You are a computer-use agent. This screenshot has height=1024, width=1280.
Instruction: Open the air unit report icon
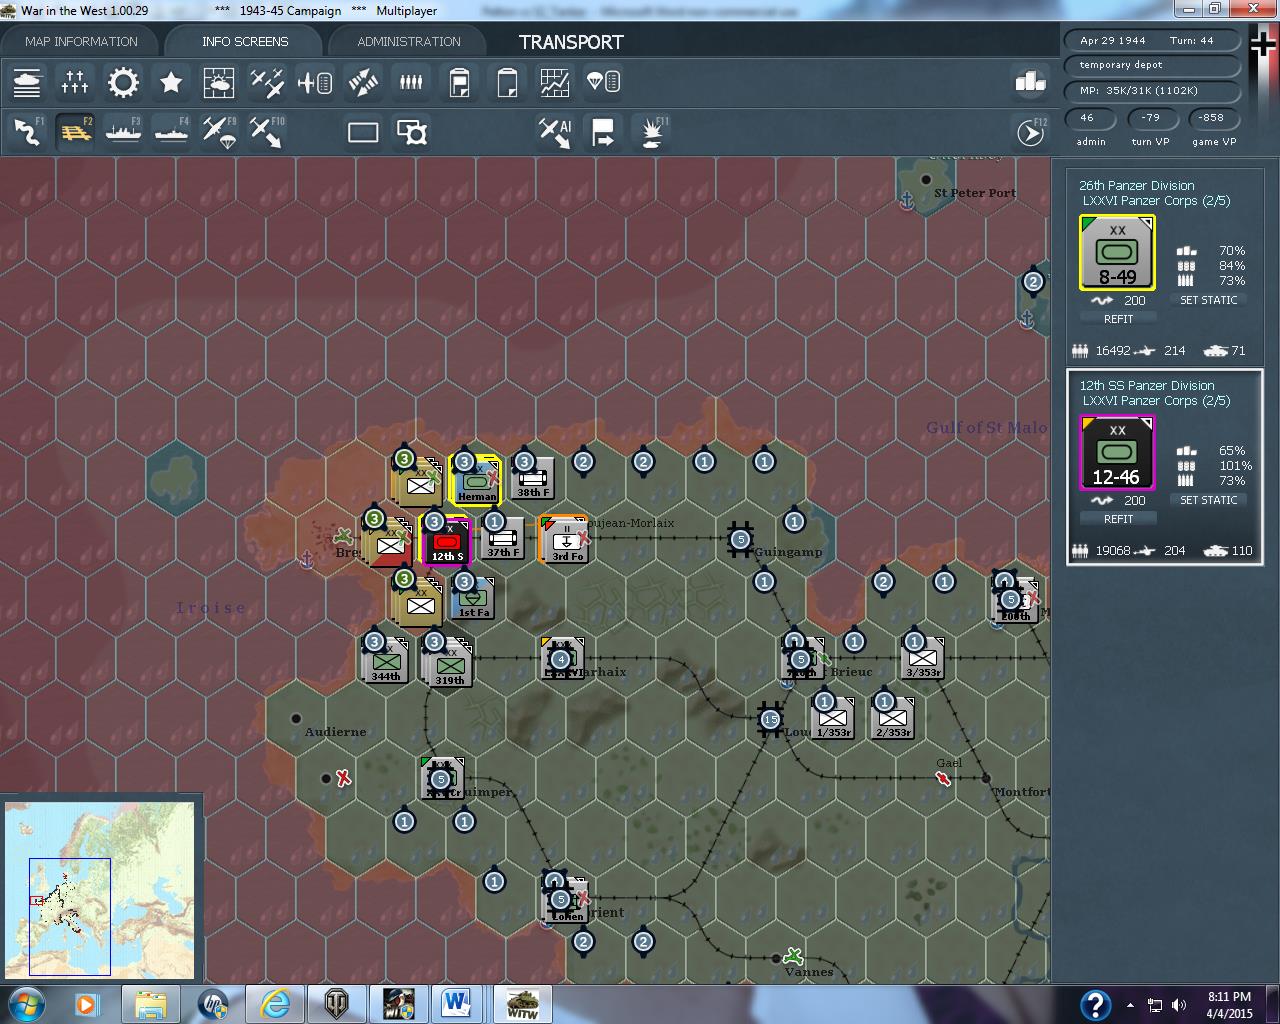pyautogui.click(x=315, y=82)
